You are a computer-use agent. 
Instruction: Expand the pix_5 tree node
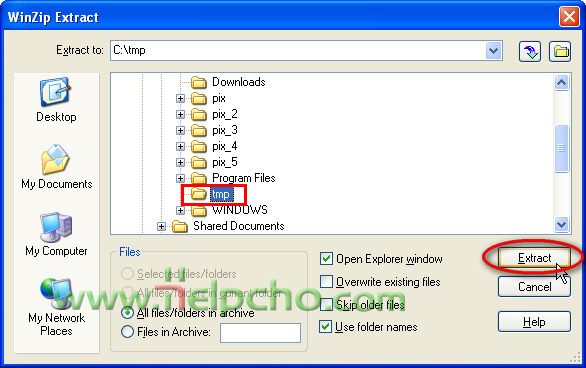coord(181,163)
